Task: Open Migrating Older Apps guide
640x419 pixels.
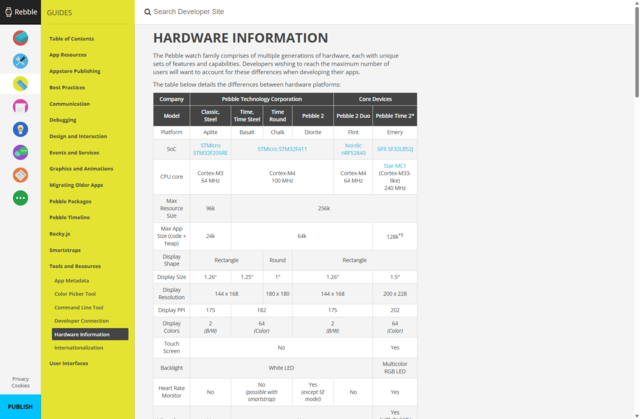Action: pyautogui.click(x=76, y=185)
